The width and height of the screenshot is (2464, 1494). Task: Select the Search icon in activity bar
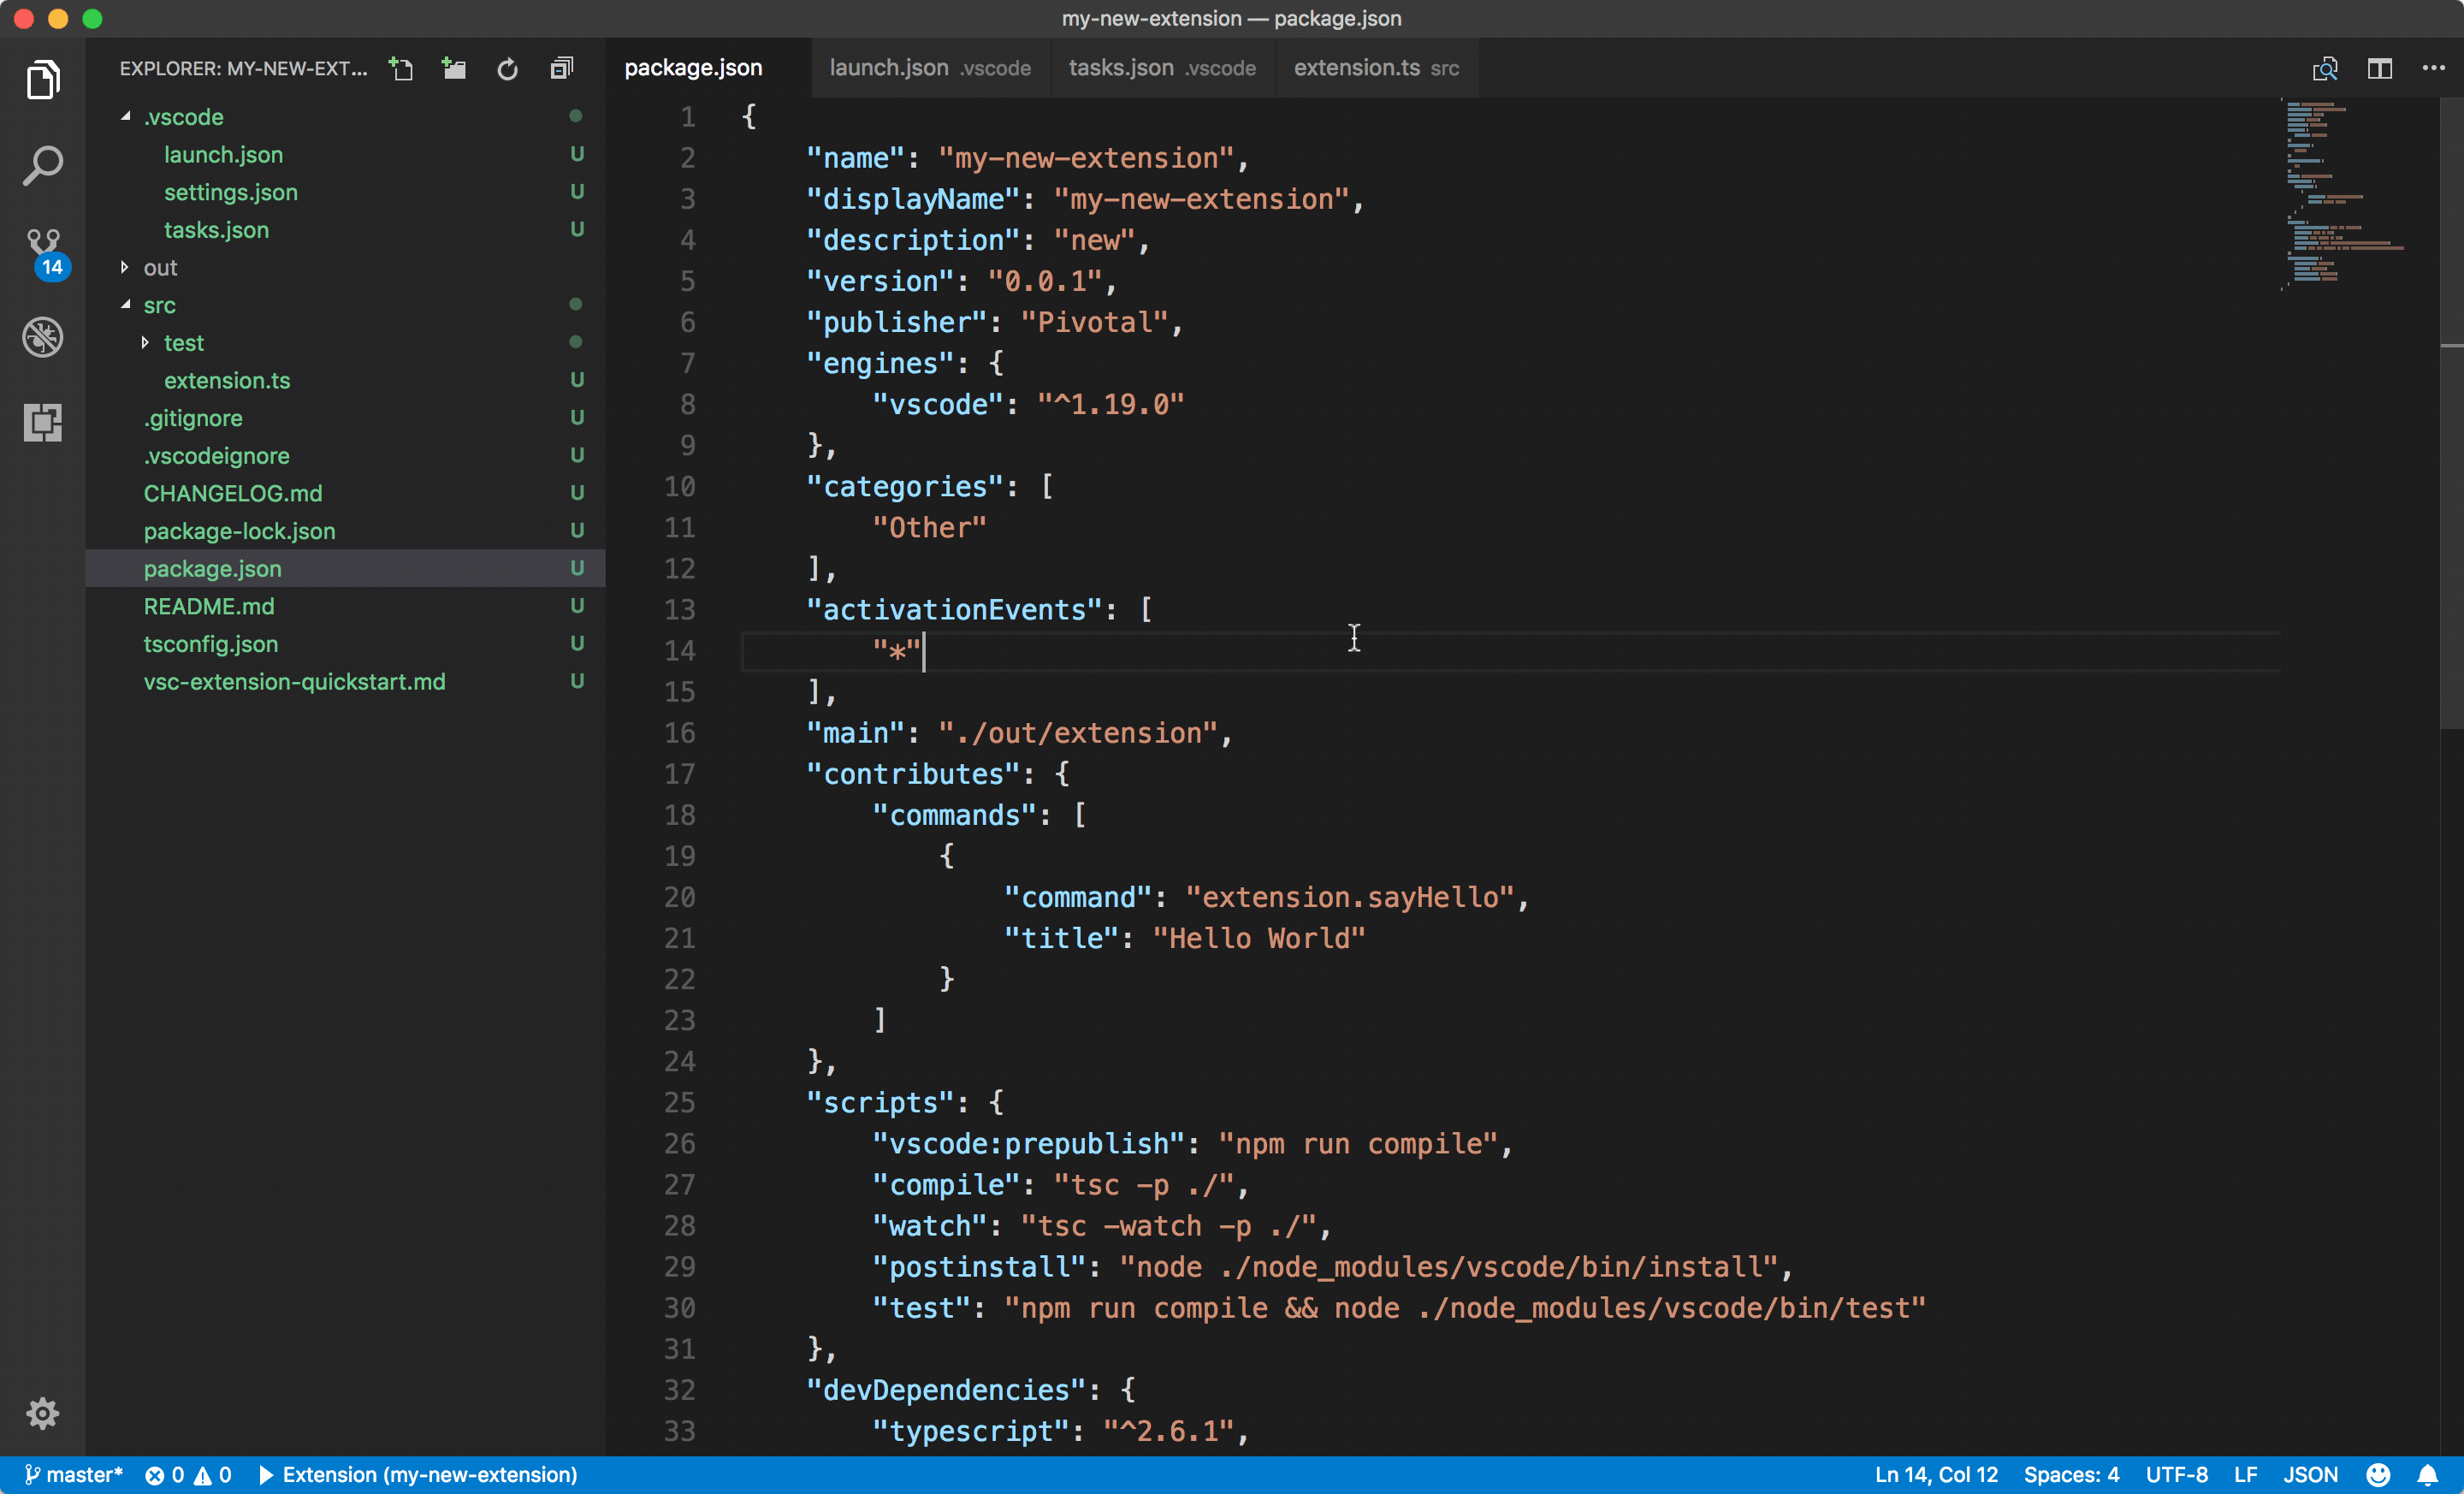[43, 165]
